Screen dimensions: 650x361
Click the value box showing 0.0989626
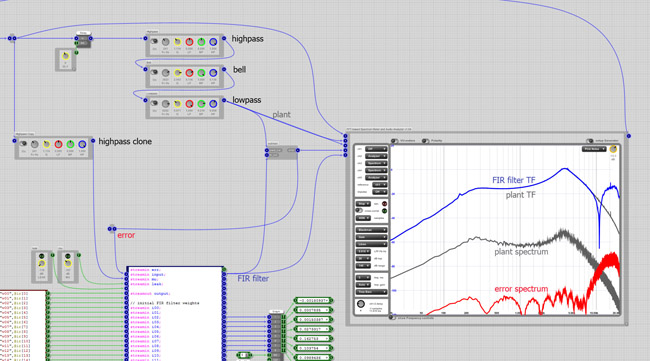(x=313, y=357)
